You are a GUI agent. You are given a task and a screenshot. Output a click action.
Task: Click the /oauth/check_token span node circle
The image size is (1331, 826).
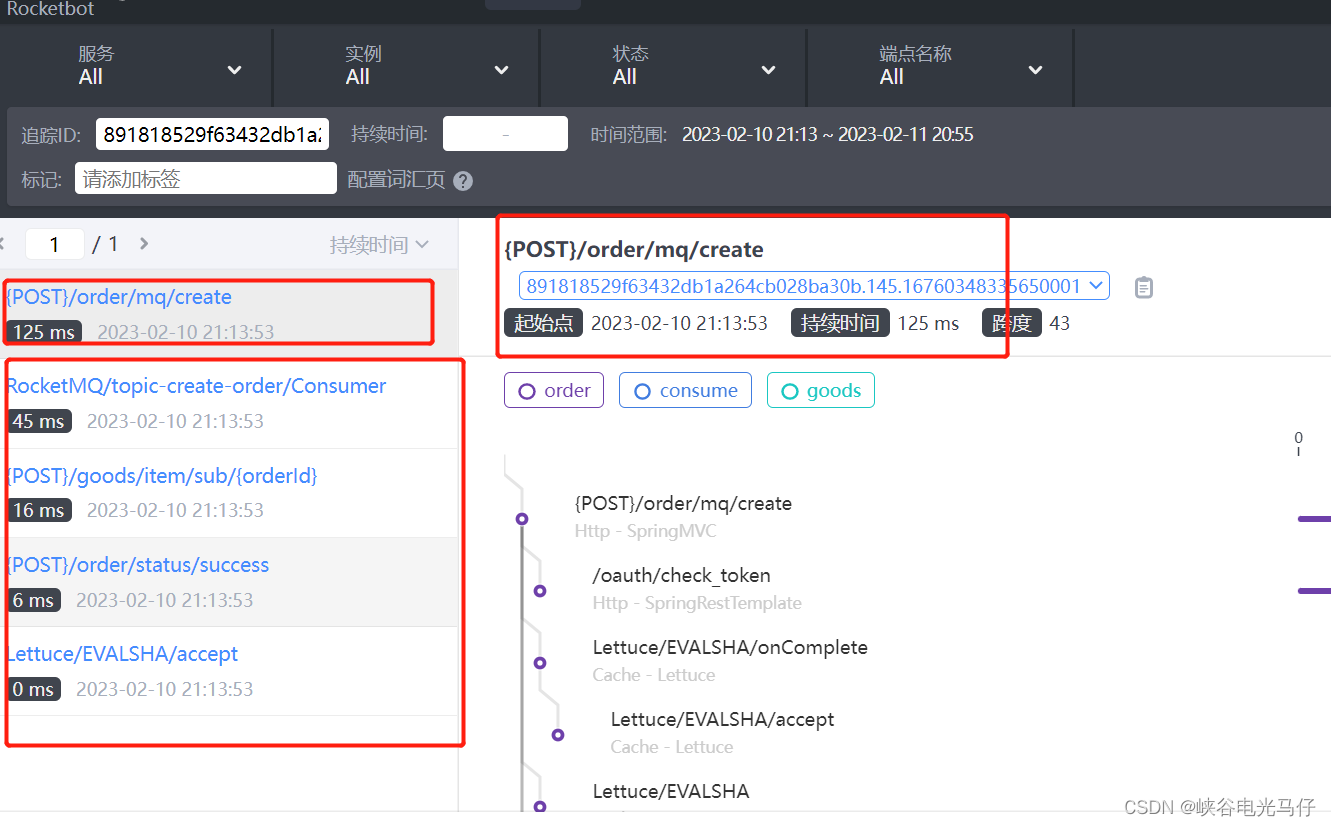(x=540, y=591)
